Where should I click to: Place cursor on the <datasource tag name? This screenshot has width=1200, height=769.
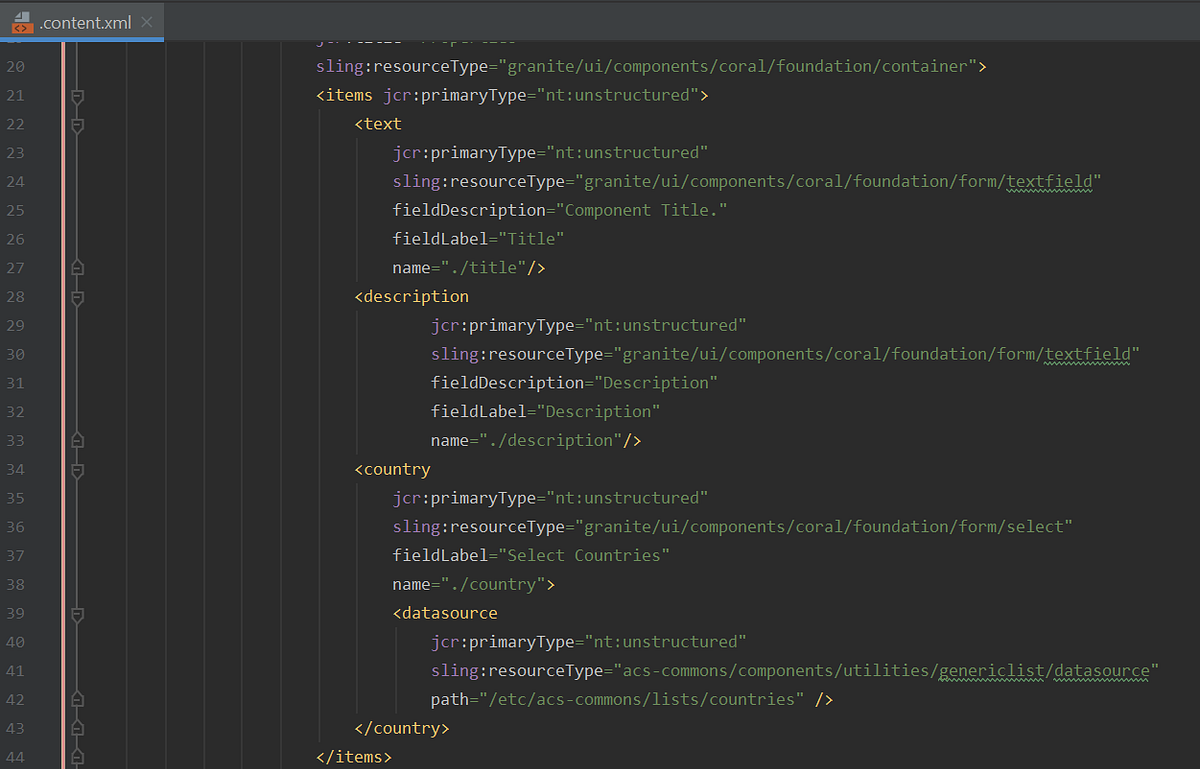pyautogui.click(x=445, y=612)
